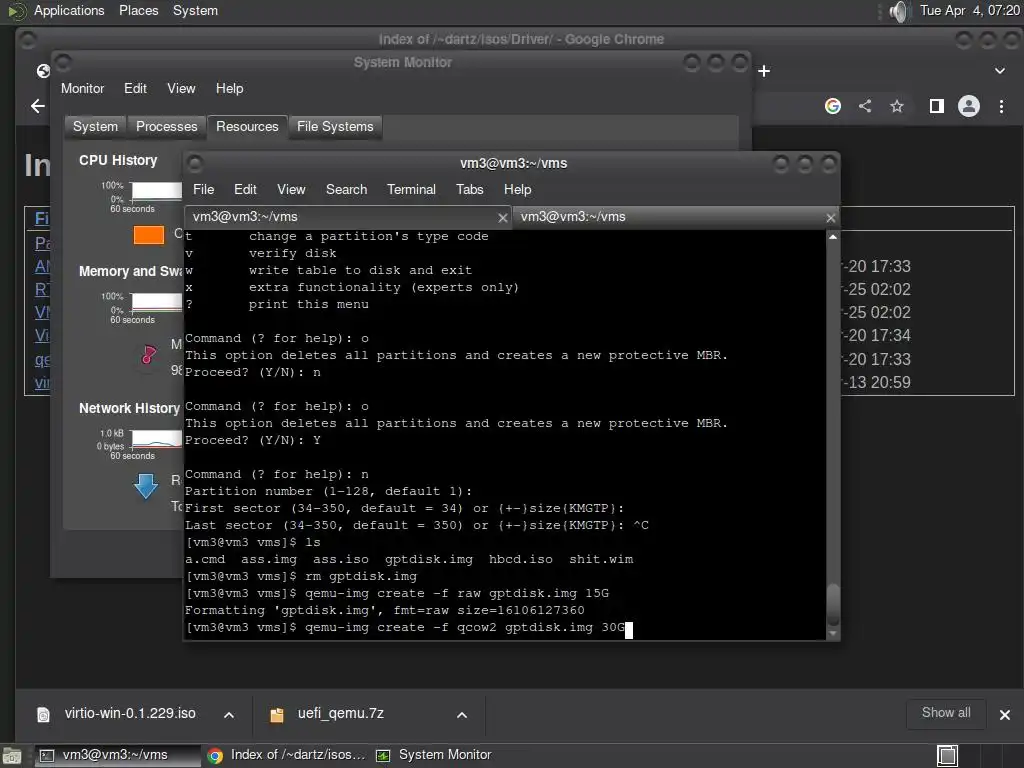Screen dimensions: 1024x768
Task: Open Help menu in System Monitor
Action: 229,88
